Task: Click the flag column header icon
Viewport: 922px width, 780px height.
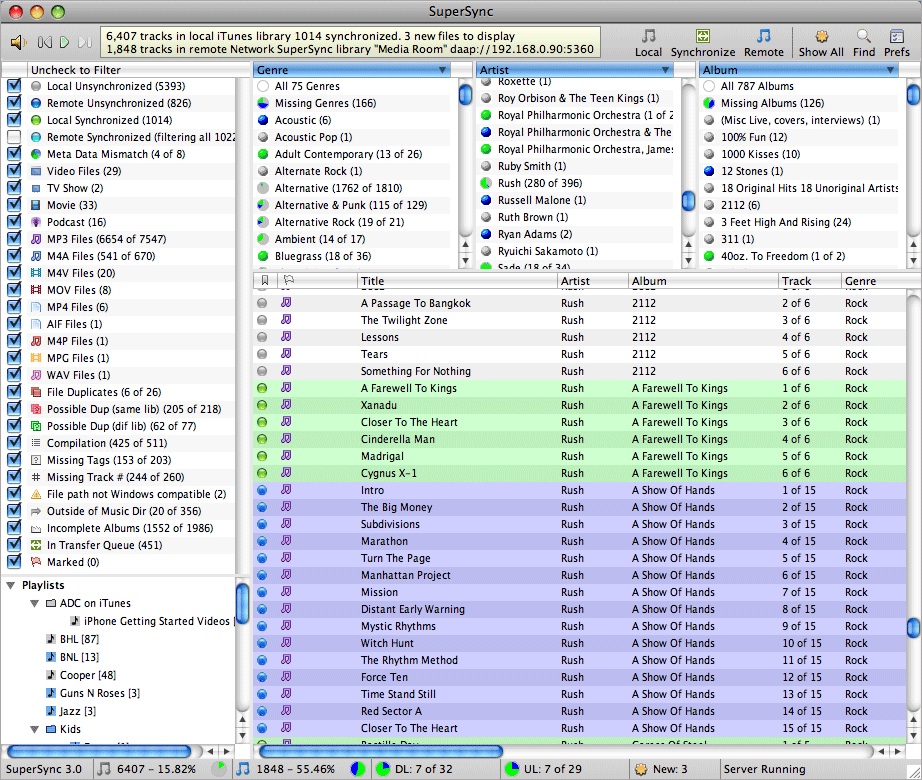Action: click(288, 280)
